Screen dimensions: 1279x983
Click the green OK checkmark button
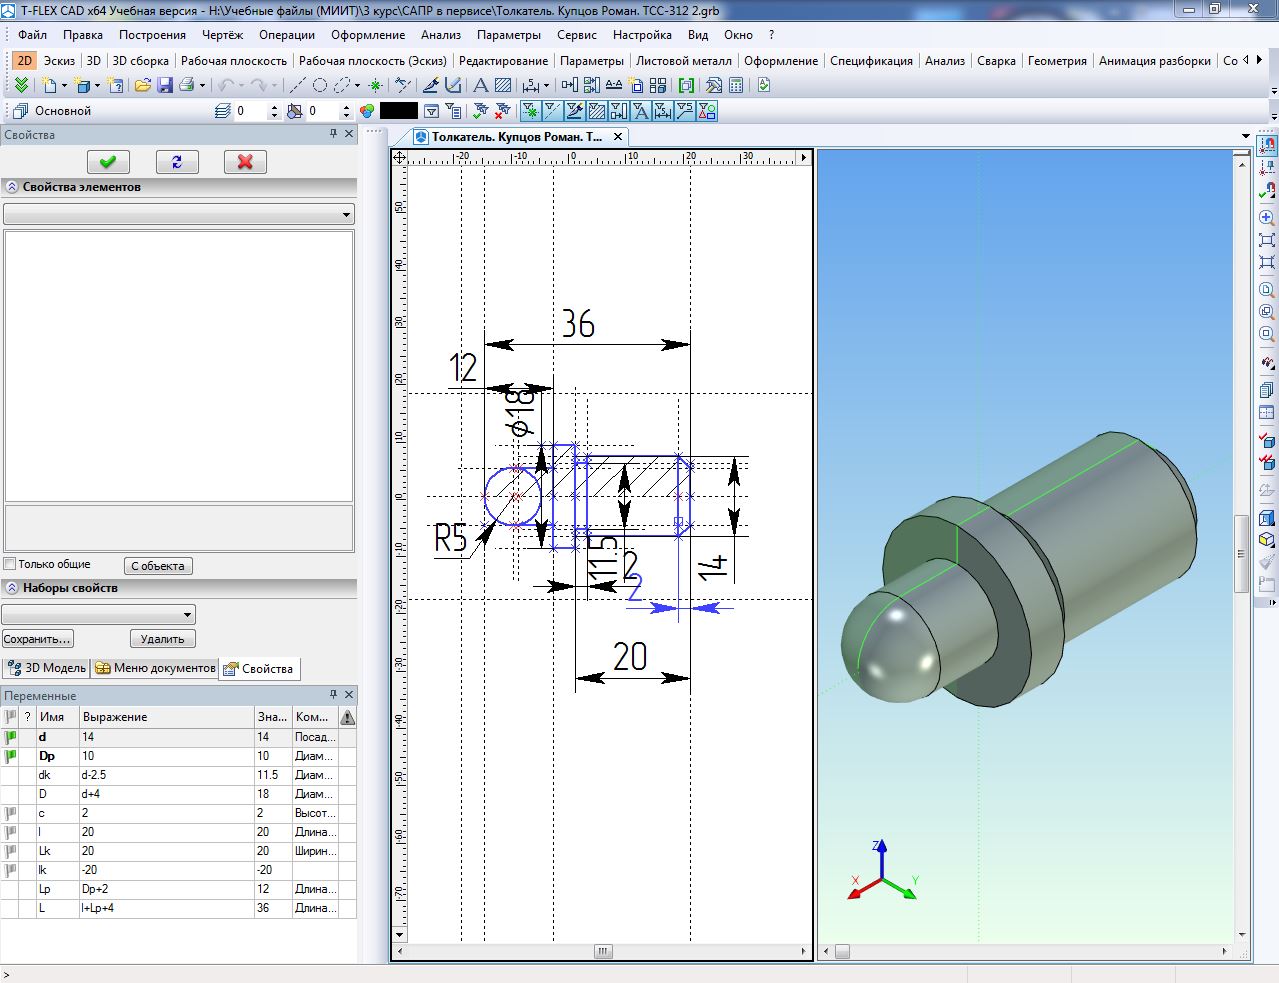[108, 161]
